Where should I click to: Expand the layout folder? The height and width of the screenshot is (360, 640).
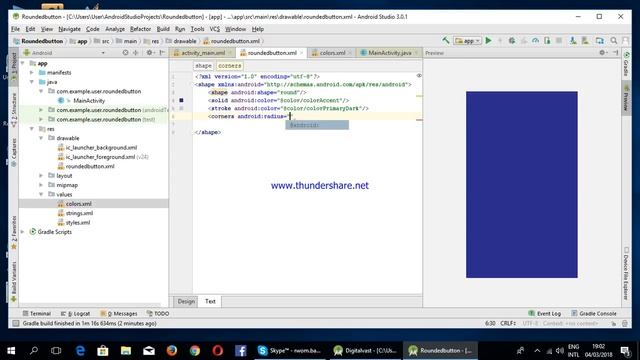pyautogui.click(x=41, y=176)
